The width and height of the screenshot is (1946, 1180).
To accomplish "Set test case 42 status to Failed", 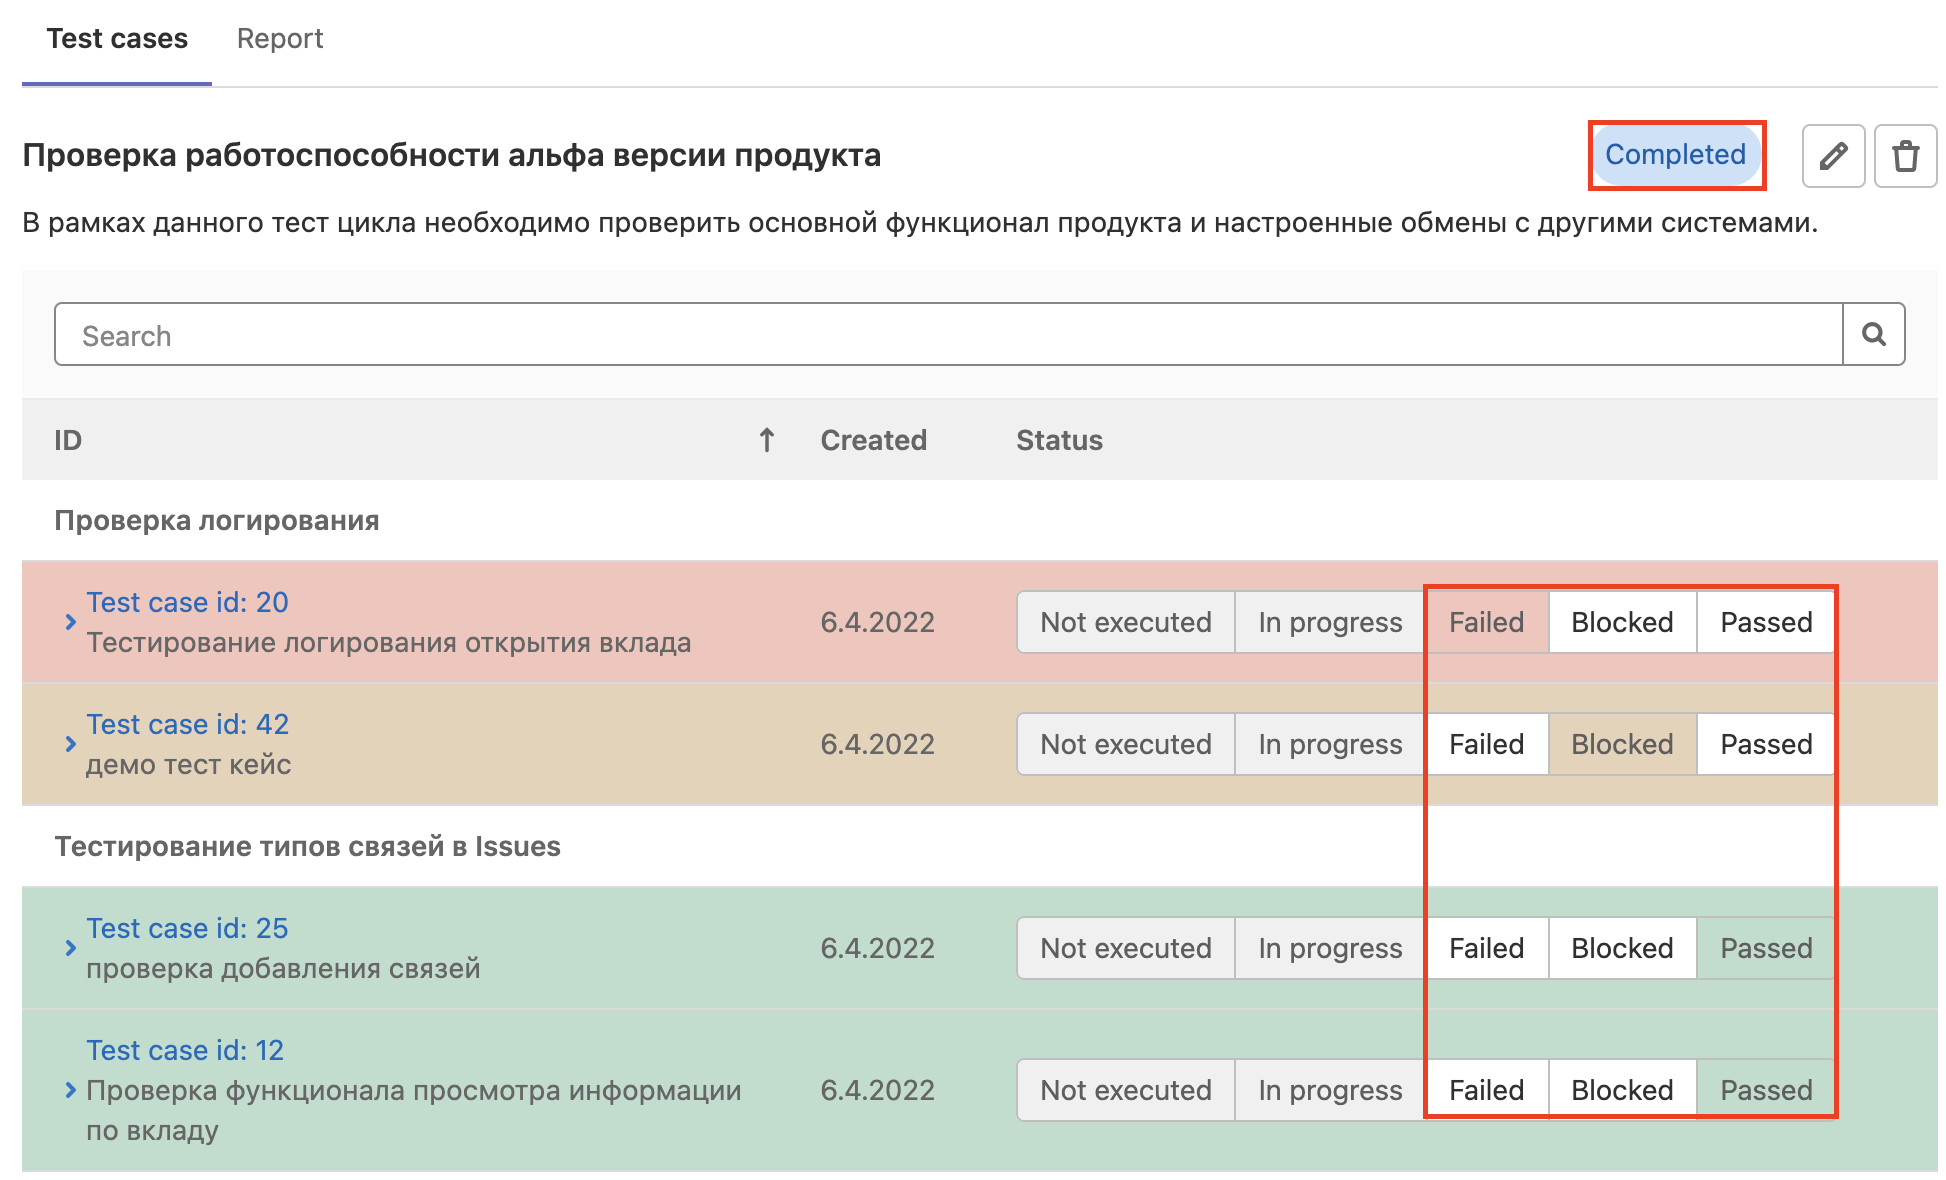I will tap(1486, 744).
